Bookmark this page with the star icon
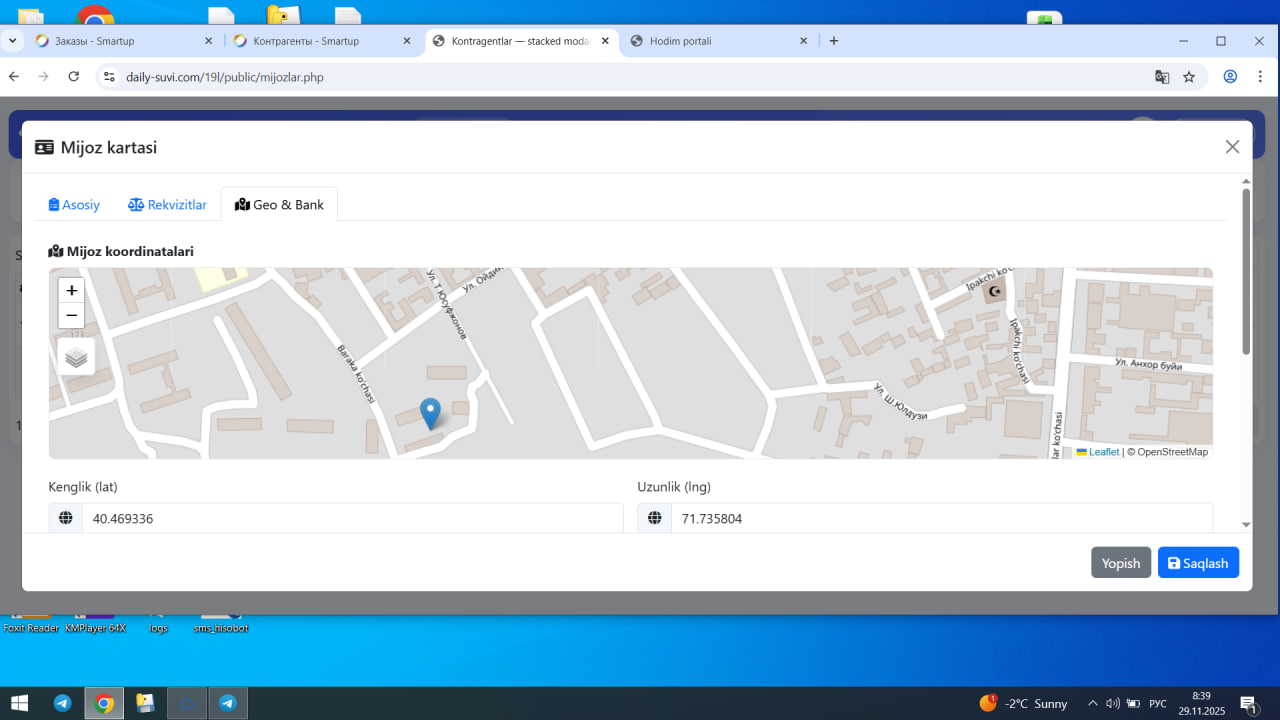 (1189, 77)
